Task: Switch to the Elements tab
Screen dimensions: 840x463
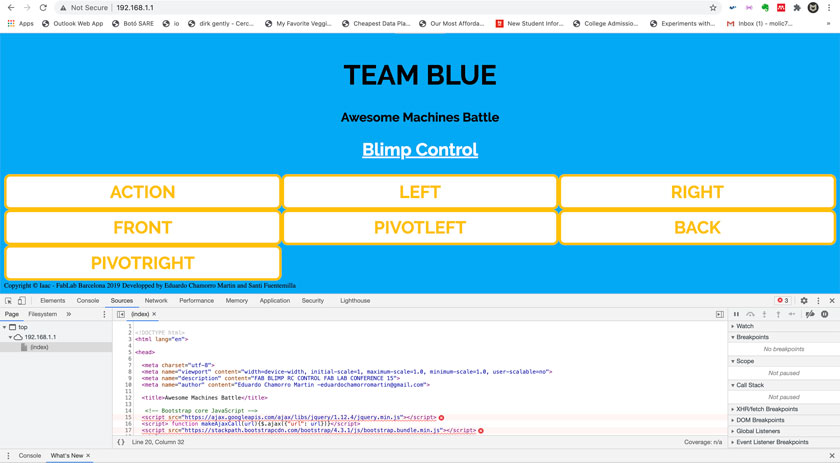Action: 52,301
